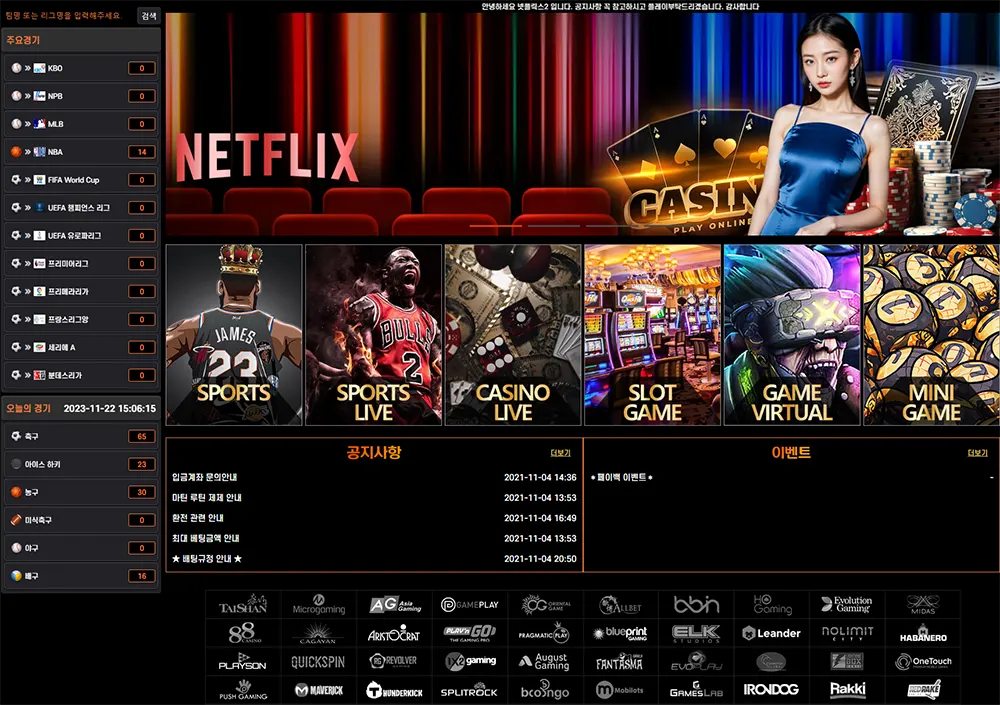This screenshot has height=705, width=1000.
Task: Select the 야구 baseball icon
Action: click(16, 548)
